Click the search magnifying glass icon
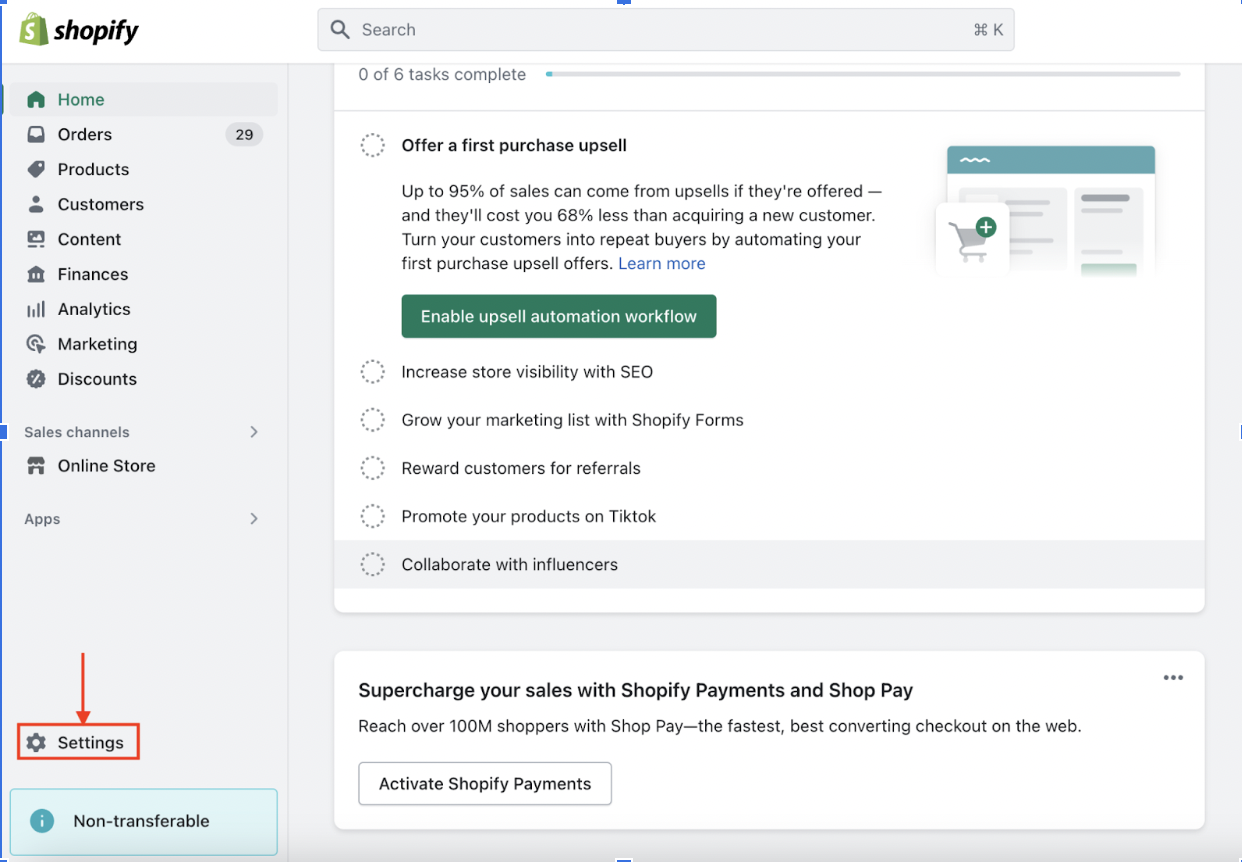 pos(341,30)
